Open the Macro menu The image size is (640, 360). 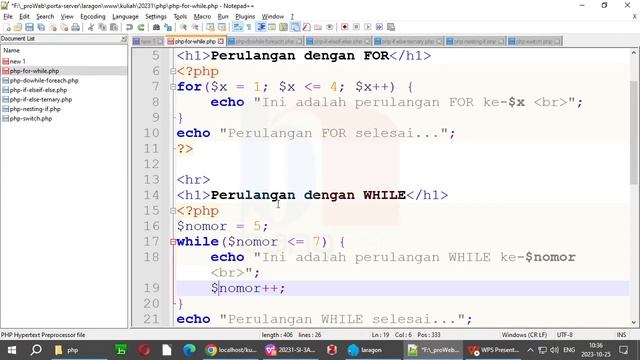click(202, 16)
